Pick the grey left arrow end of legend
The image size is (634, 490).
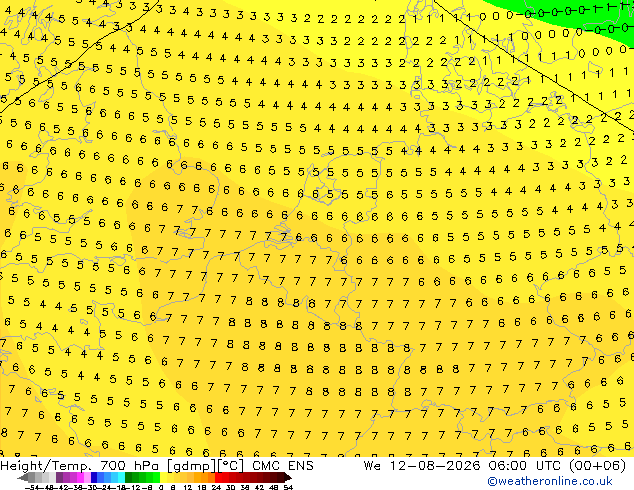[x=23, y=477]
